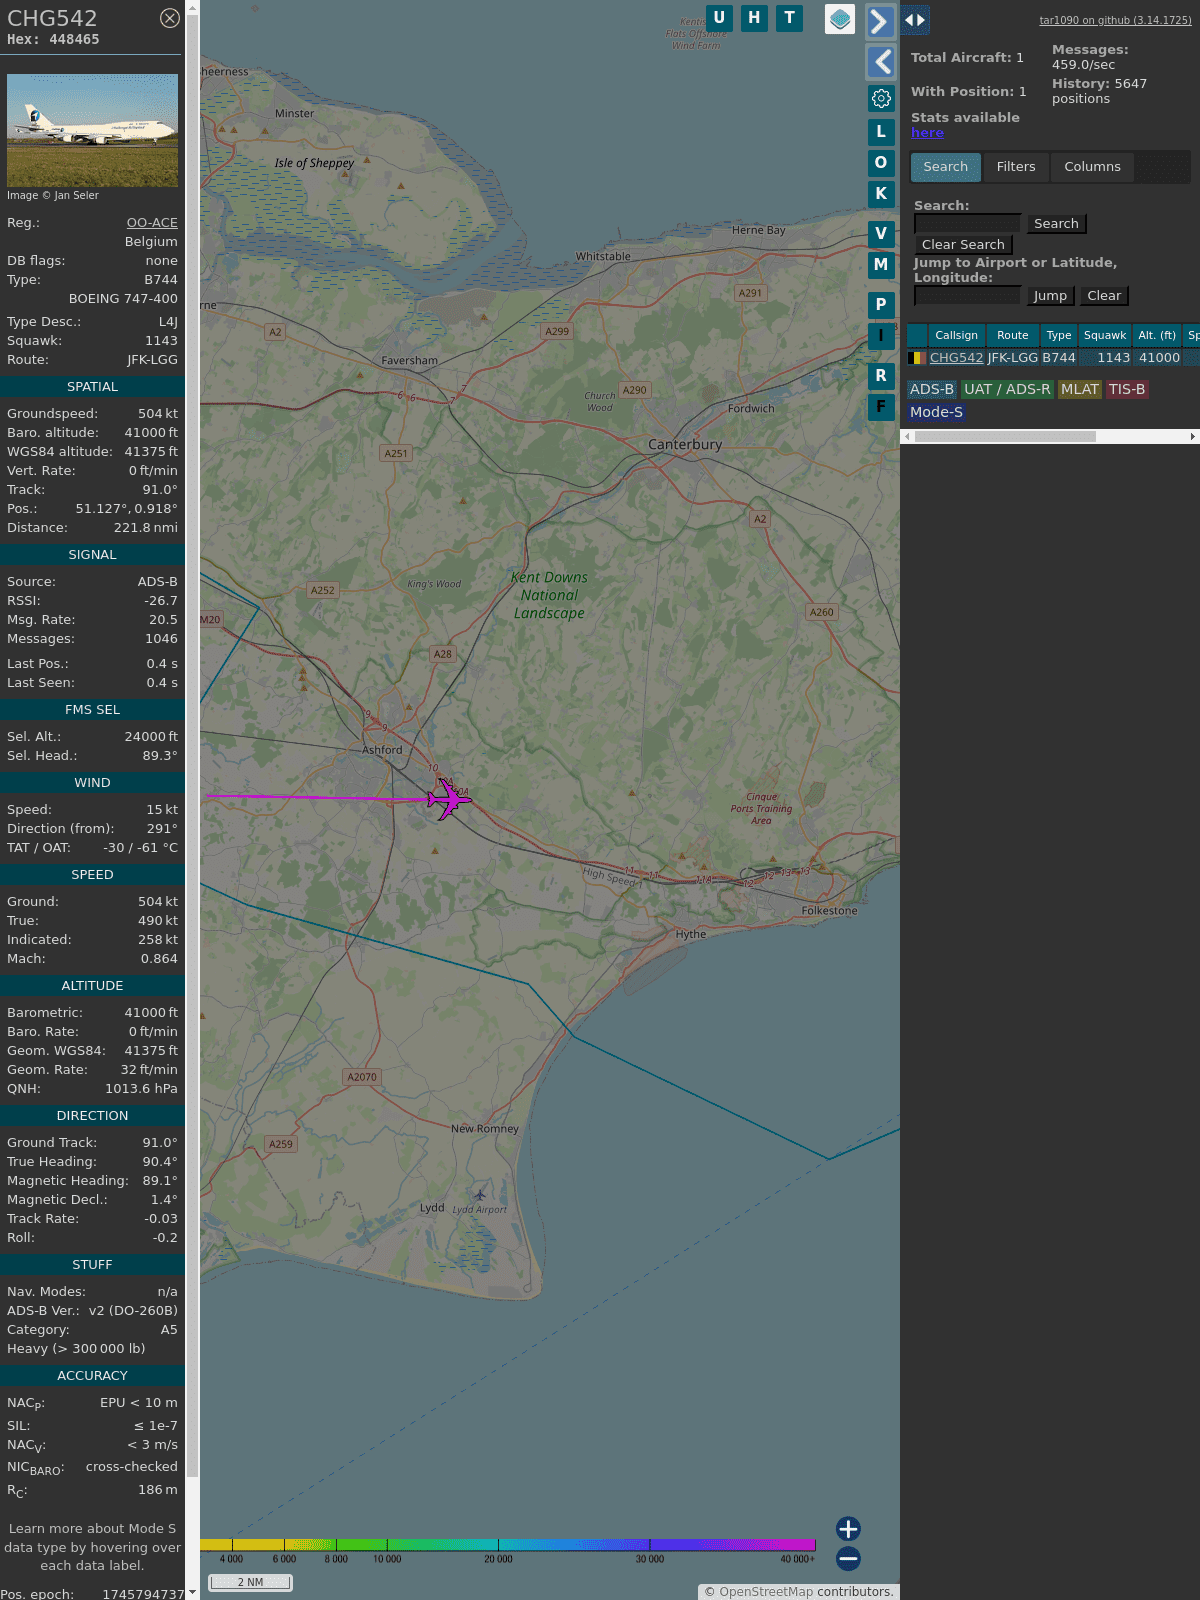
Task: Toggle the K map option button
Action: coord(881,194)
